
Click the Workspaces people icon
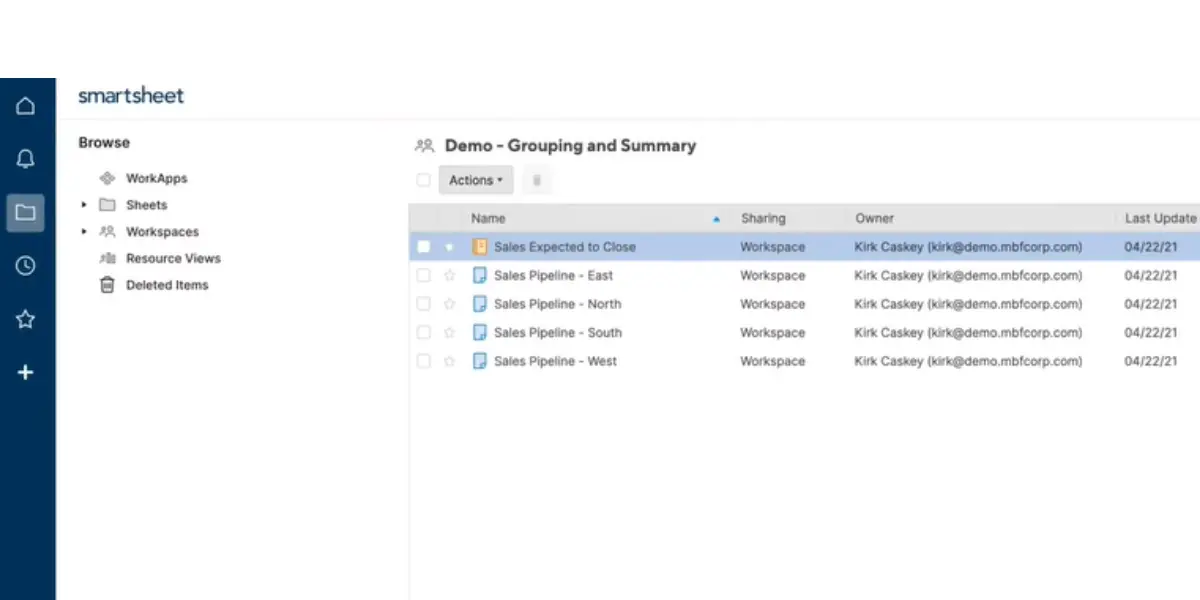pyautogui.click(x=107, y=232)
